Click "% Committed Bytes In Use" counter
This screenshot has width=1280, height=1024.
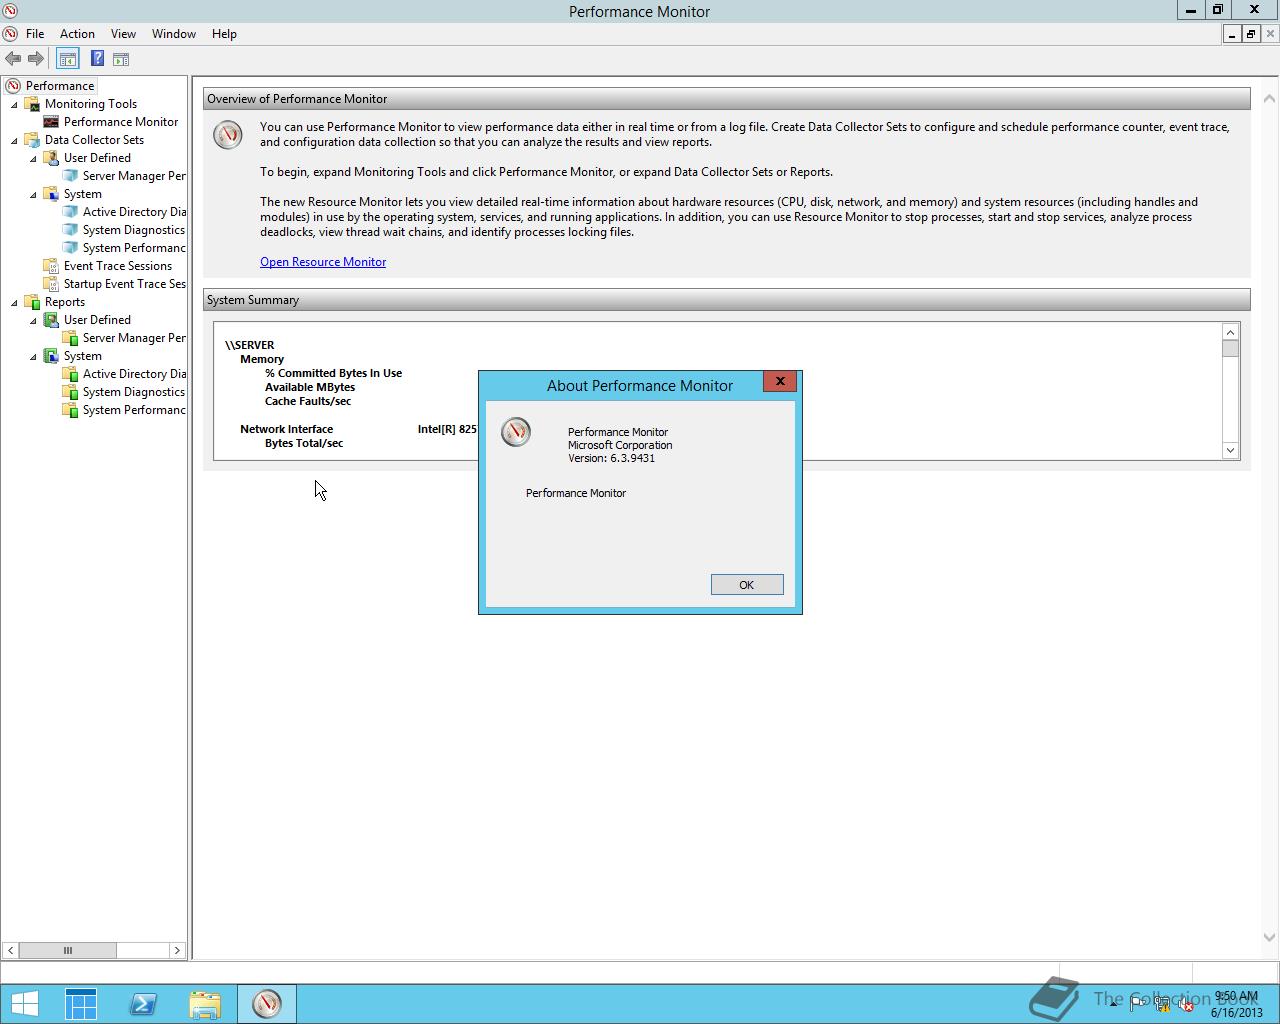[333, 373]
